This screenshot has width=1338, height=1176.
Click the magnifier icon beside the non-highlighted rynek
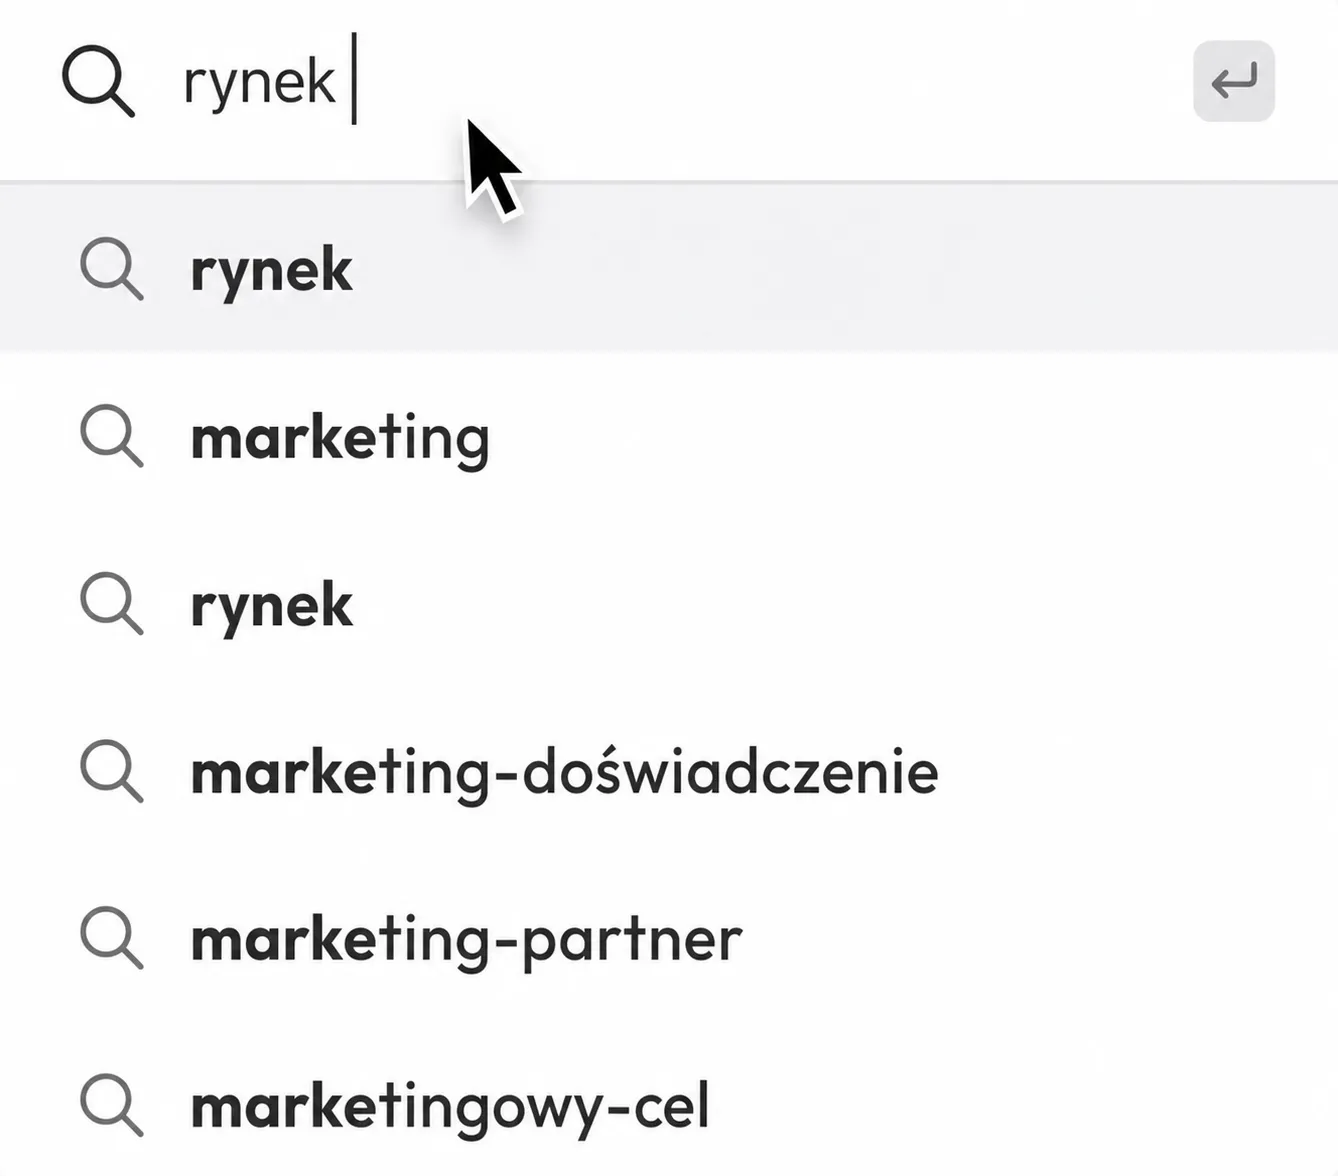(x=111, y=604)
